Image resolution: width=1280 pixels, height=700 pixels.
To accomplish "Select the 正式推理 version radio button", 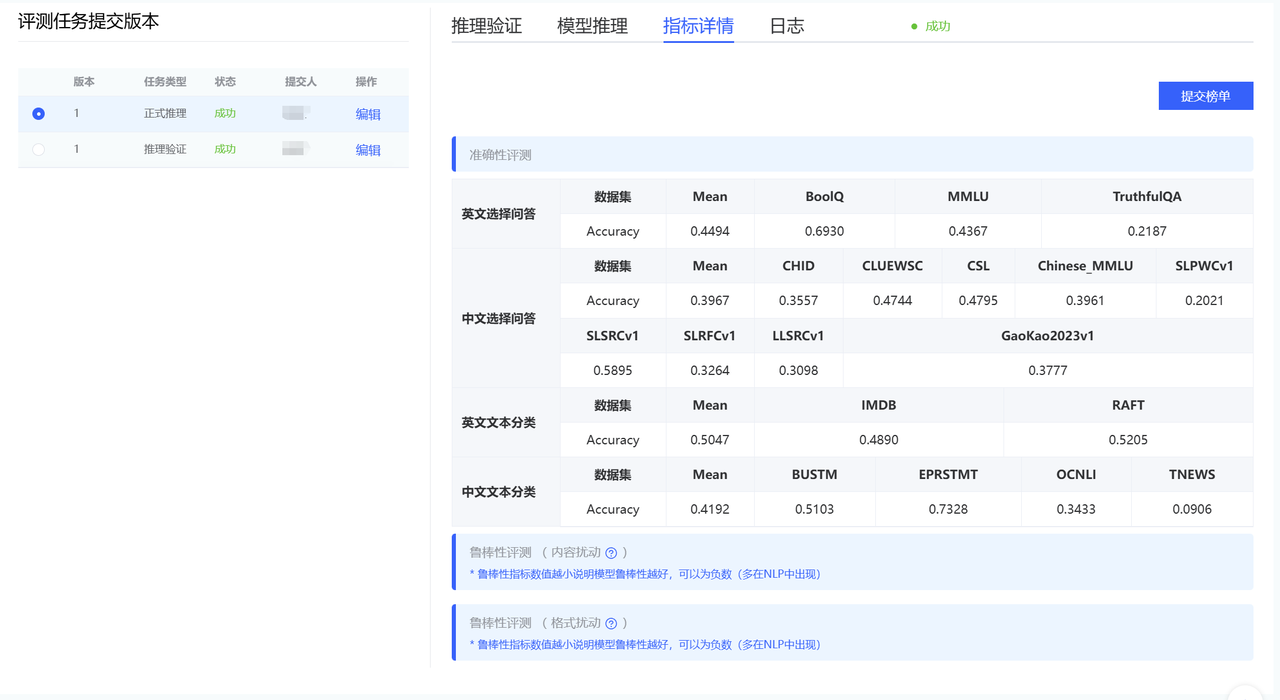I will (39, 114).
